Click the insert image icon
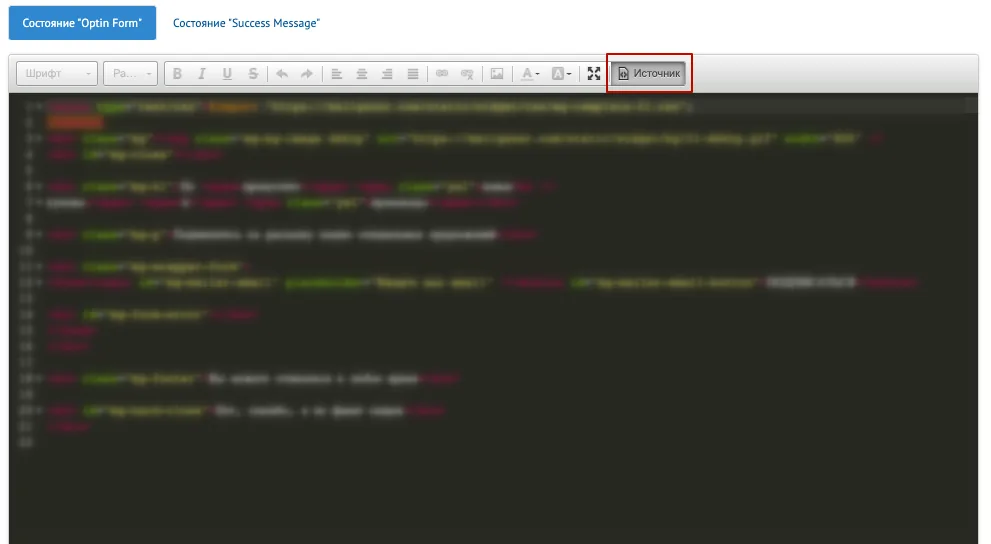The image size is (991, 544). pos(497,74)
